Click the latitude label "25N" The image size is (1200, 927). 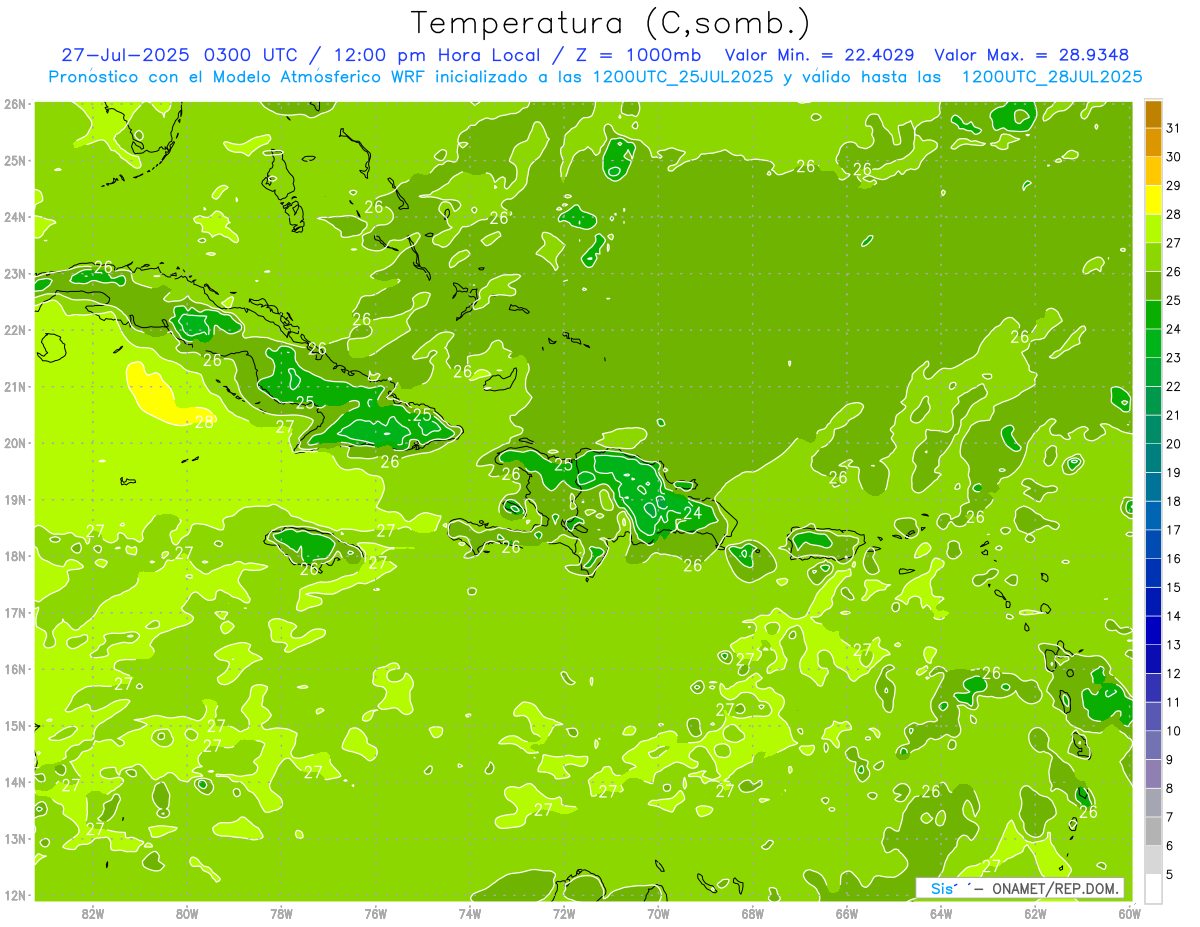click(x=15, y=160)
